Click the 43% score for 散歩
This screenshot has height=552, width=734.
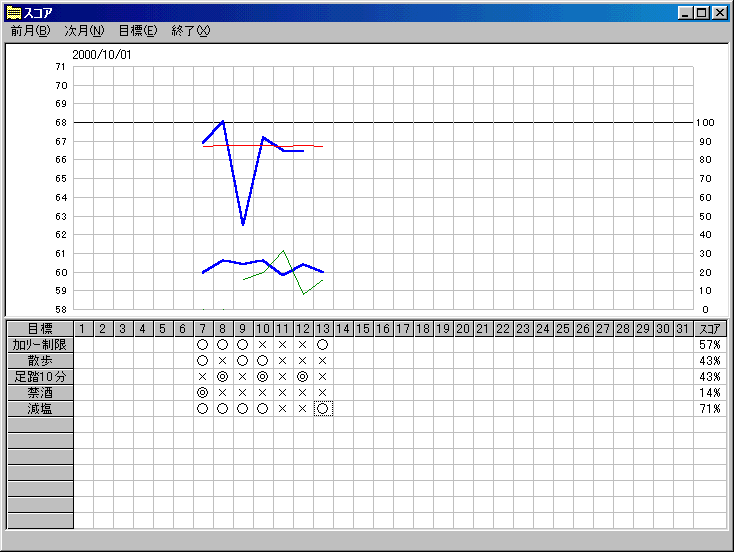pyautogui.click(x=710, y=361)
